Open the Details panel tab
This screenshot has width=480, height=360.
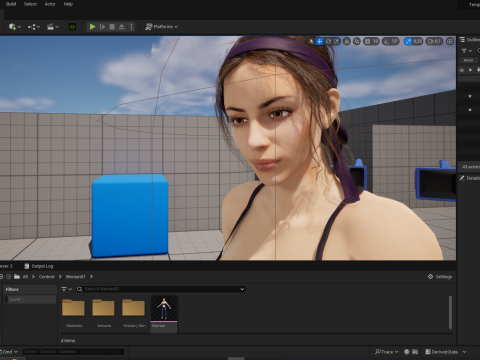tap(470, 178)
